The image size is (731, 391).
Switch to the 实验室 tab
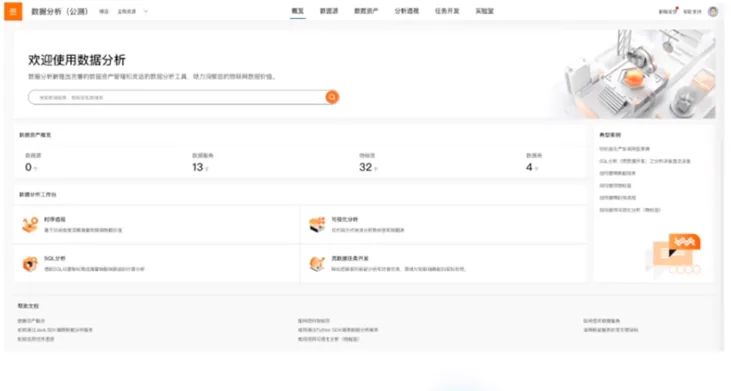click(484, 11)
